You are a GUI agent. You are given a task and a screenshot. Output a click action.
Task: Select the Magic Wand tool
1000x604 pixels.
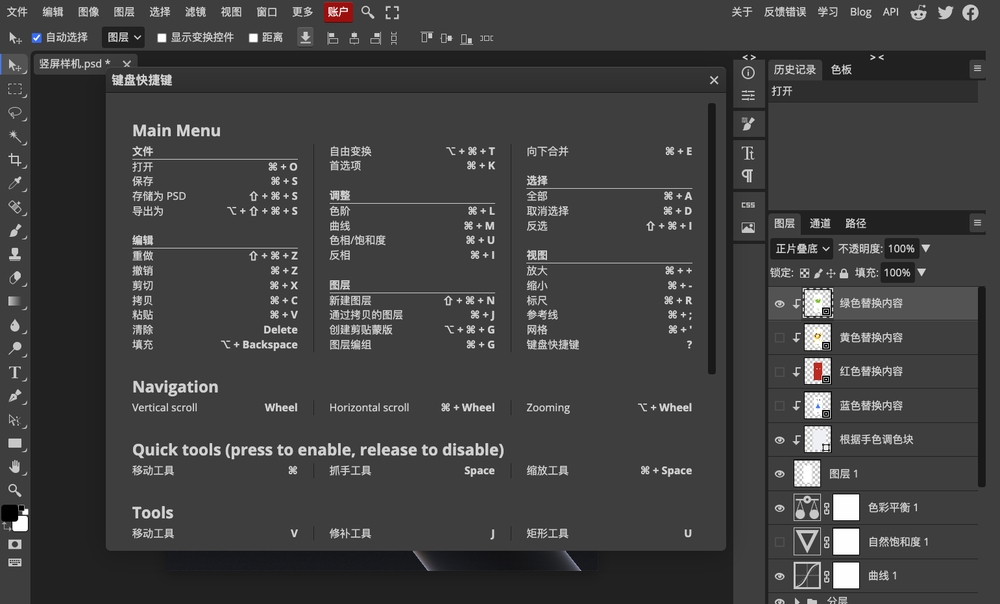coord(15,136)
